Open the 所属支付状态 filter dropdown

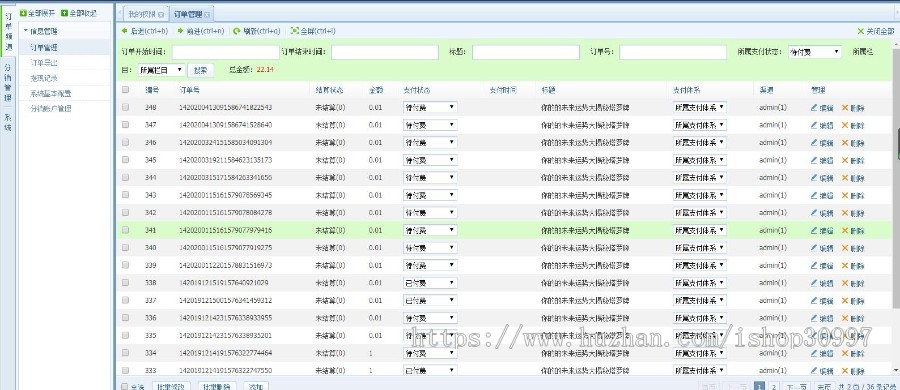point(814,52)
